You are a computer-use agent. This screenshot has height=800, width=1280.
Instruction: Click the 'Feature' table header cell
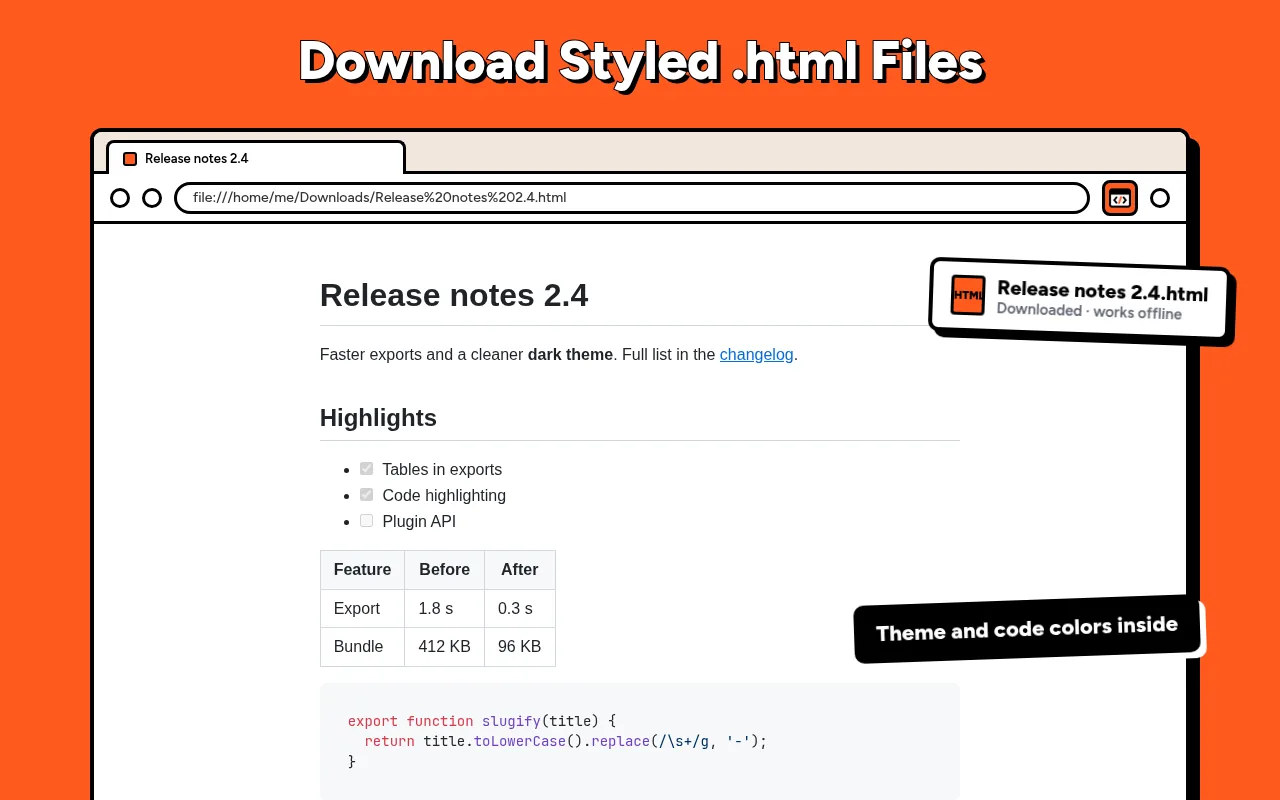[362, 570]
